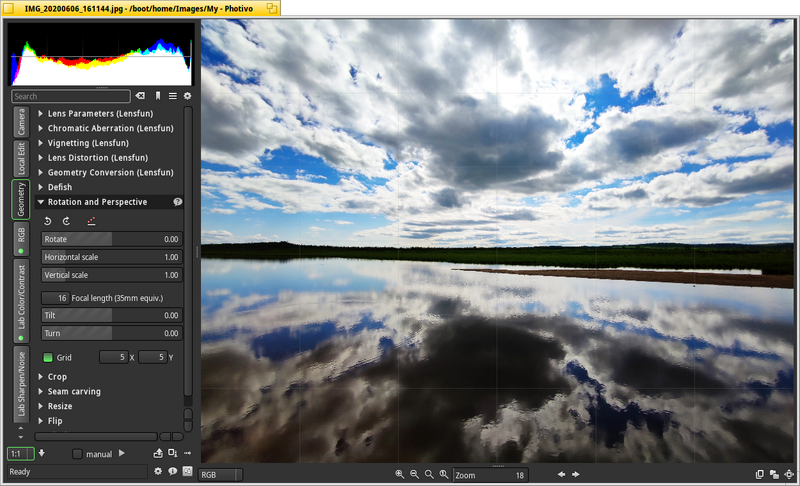Open settings gear in status bar

[158, 471]
